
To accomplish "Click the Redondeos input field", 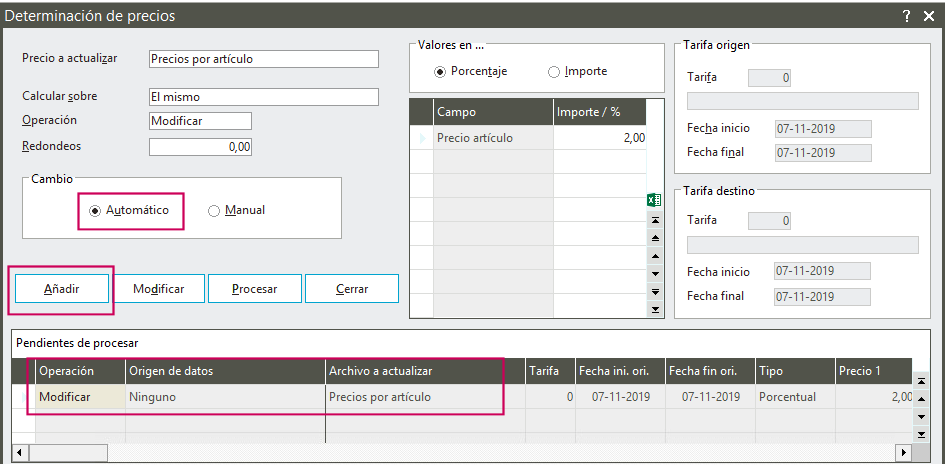I will point(200,147).
